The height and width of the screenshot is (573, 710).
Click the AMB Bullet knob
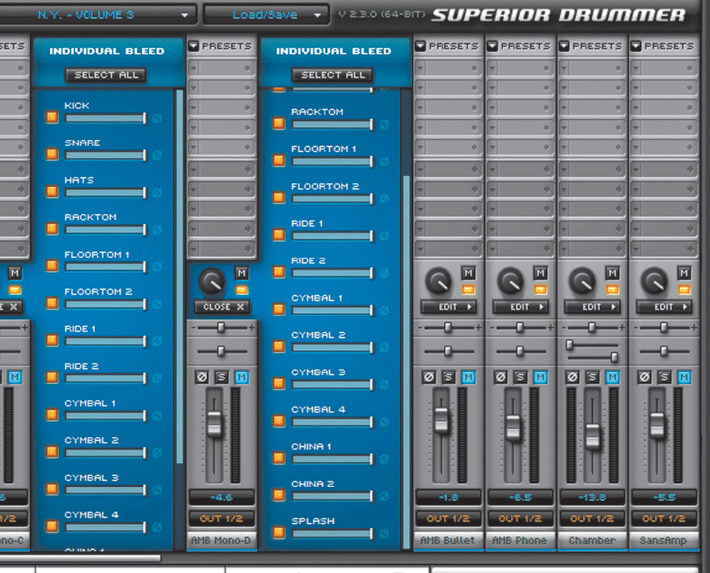pyautogui.click(x=438, y=281)
